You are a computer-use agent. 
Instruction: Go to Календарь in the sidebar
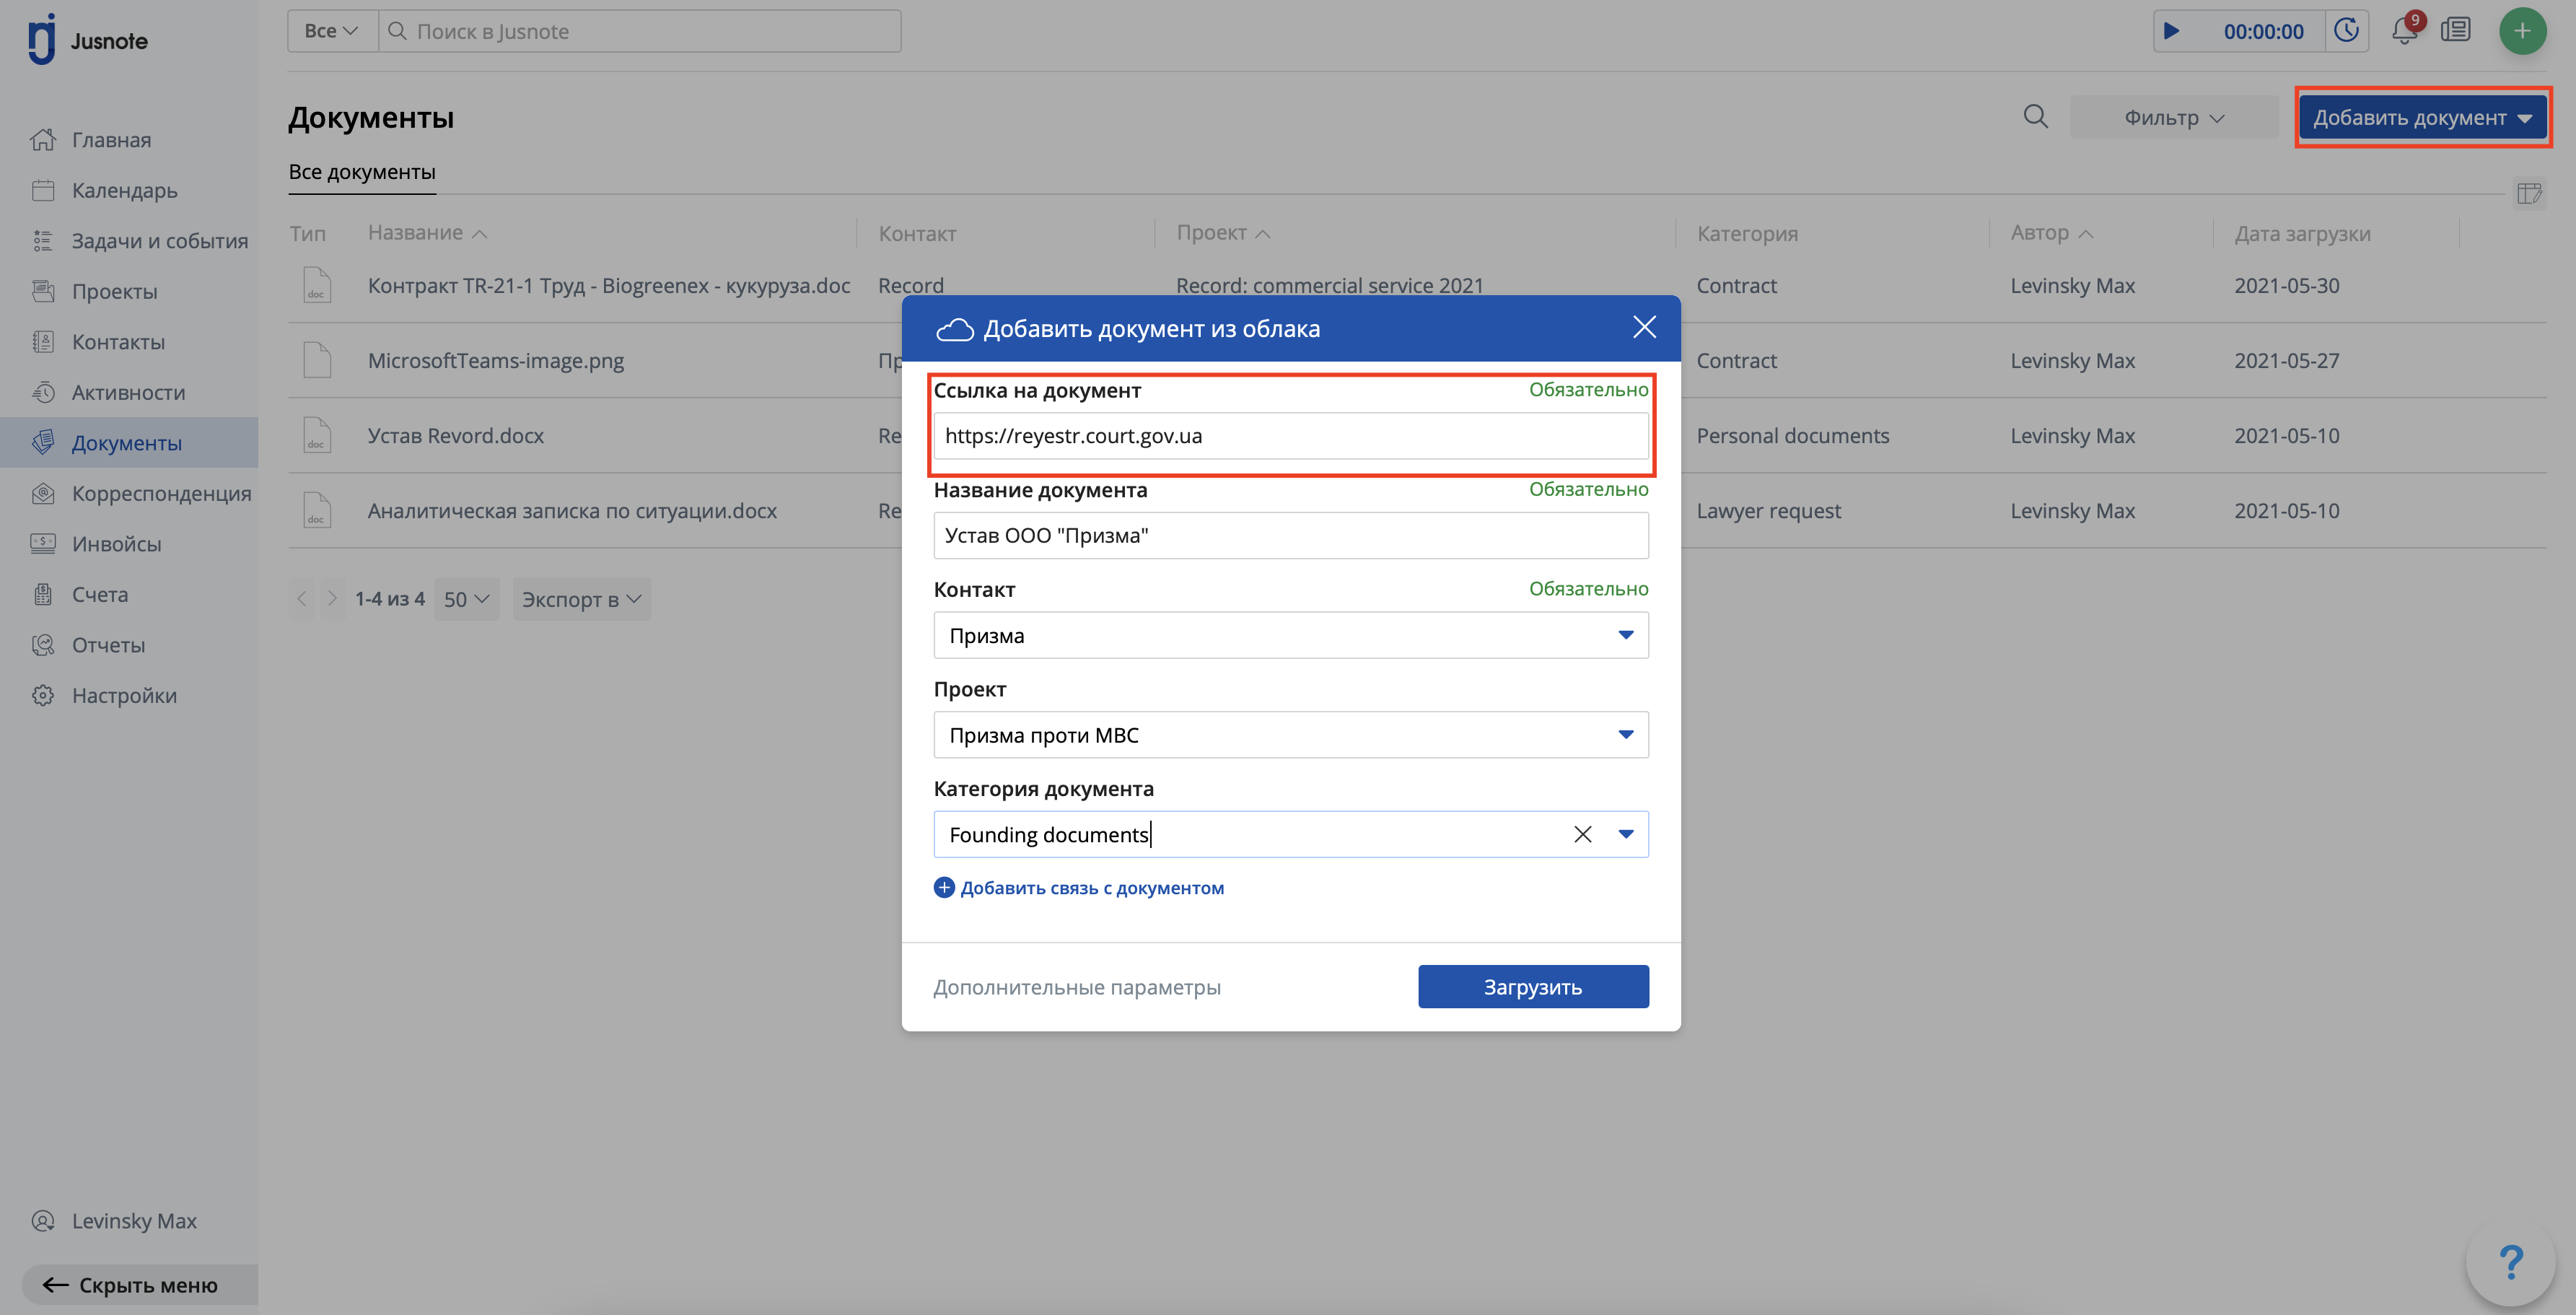[124, 190]
